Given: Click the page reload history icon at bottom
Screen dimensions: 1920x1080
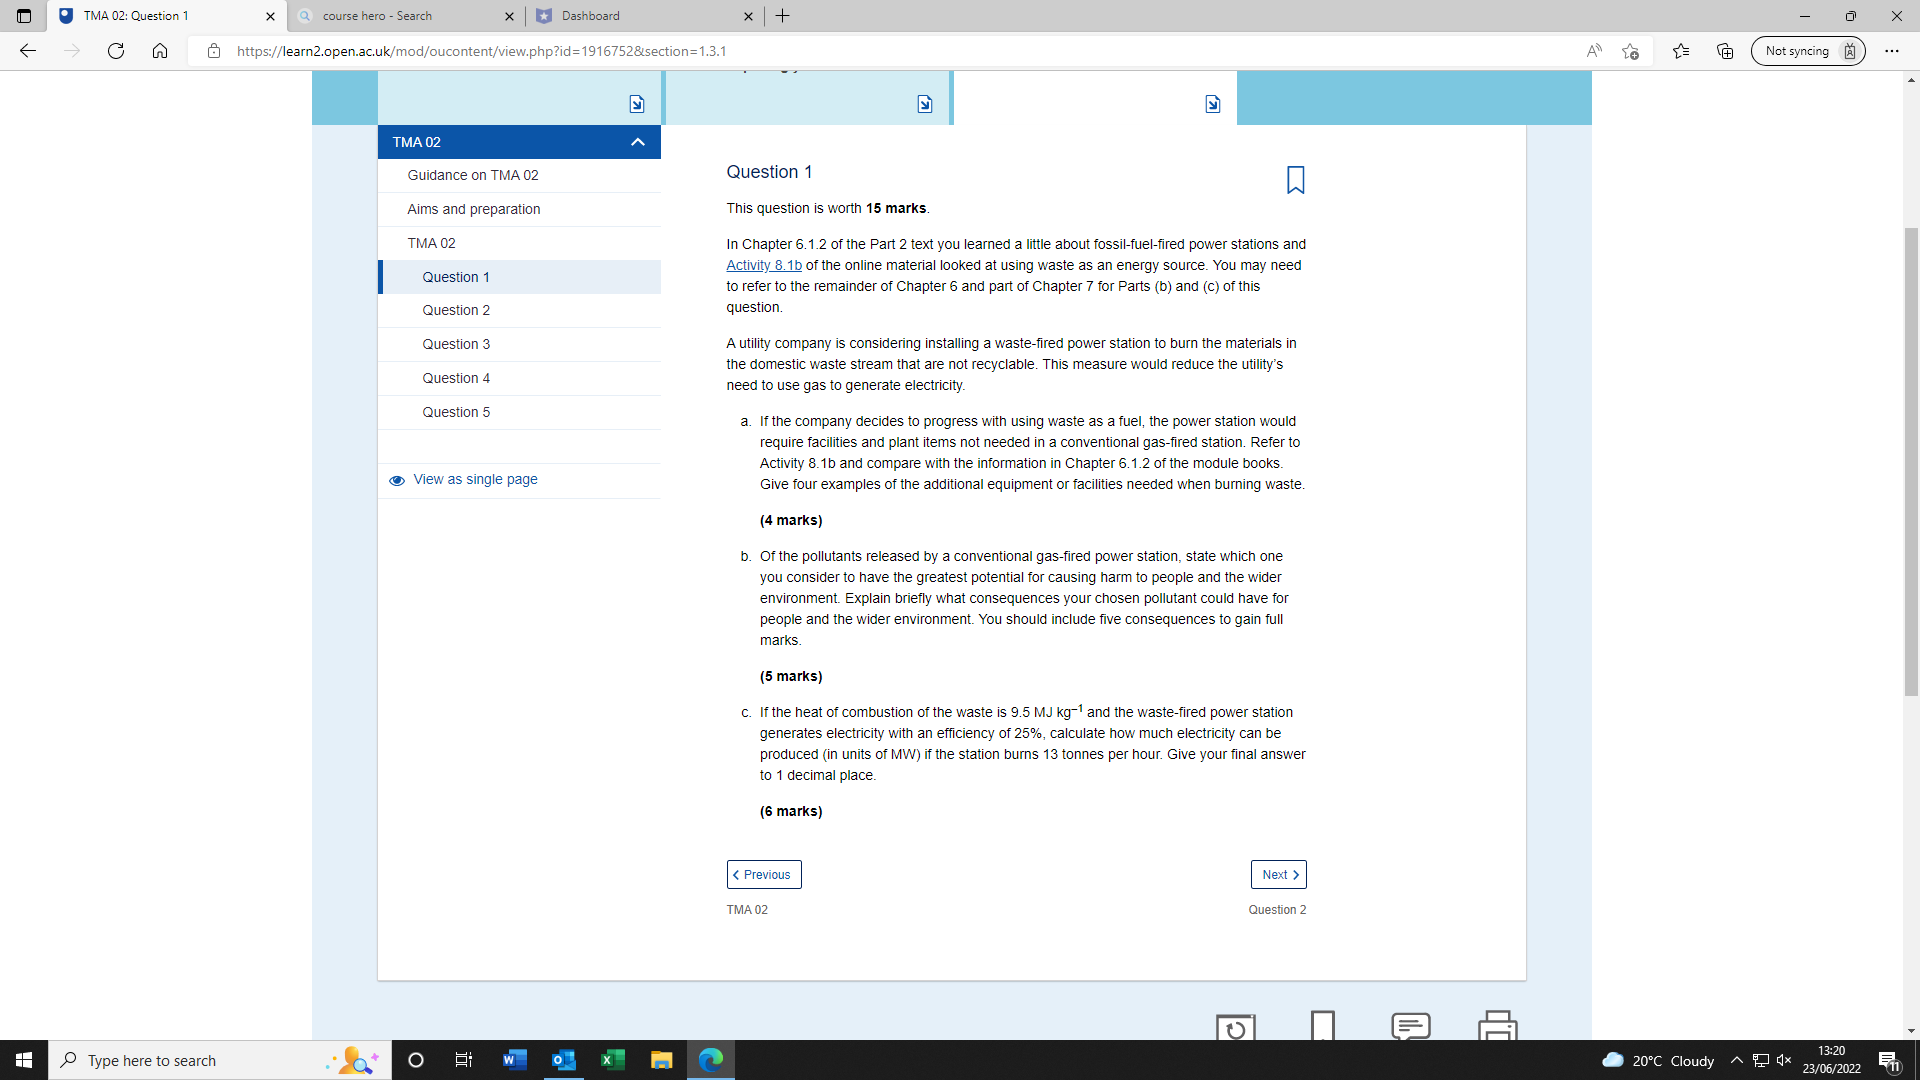Looking at the screenshot, I should [1235, 1027].
